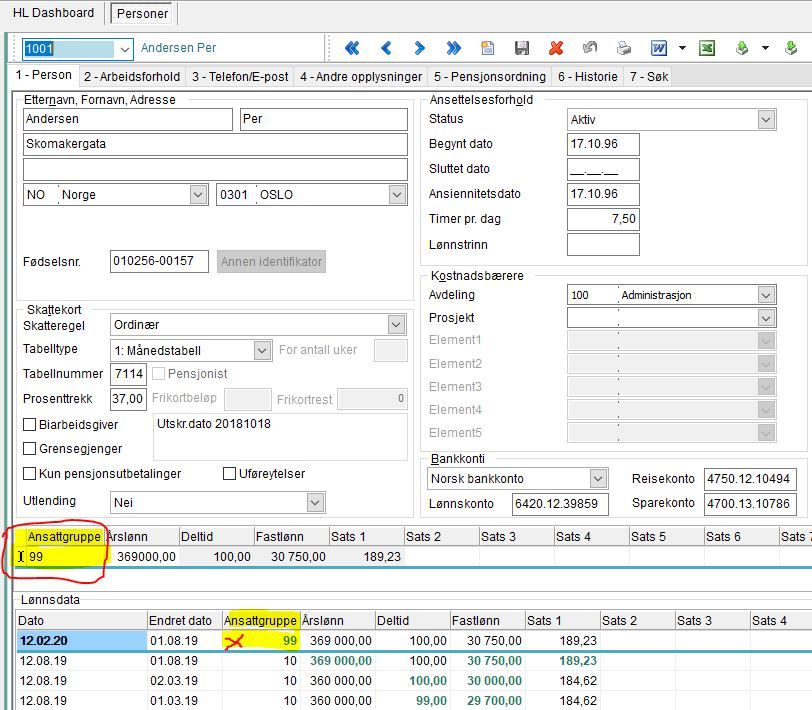The height and width of the screenshot is (710, 812).
Task: Click the printer icon
Action: (624, 48)
